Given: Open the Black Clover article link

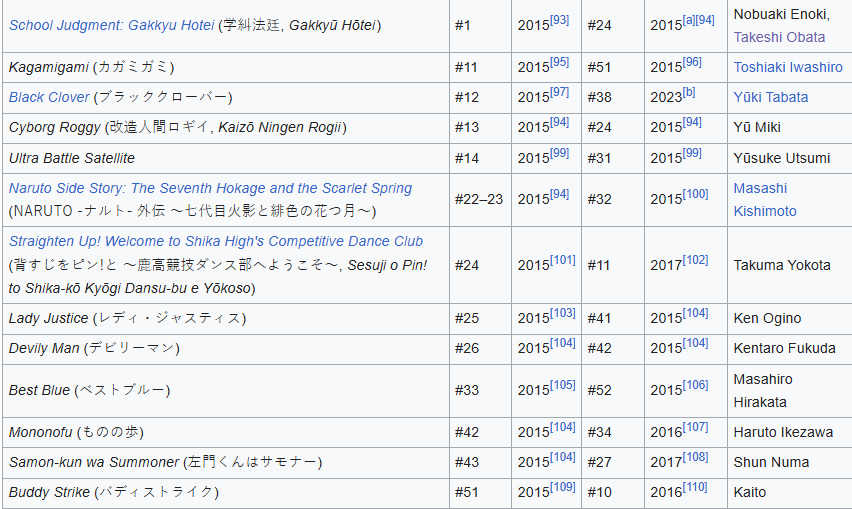Looking at the screenshot, I should [x=49, y=97].
